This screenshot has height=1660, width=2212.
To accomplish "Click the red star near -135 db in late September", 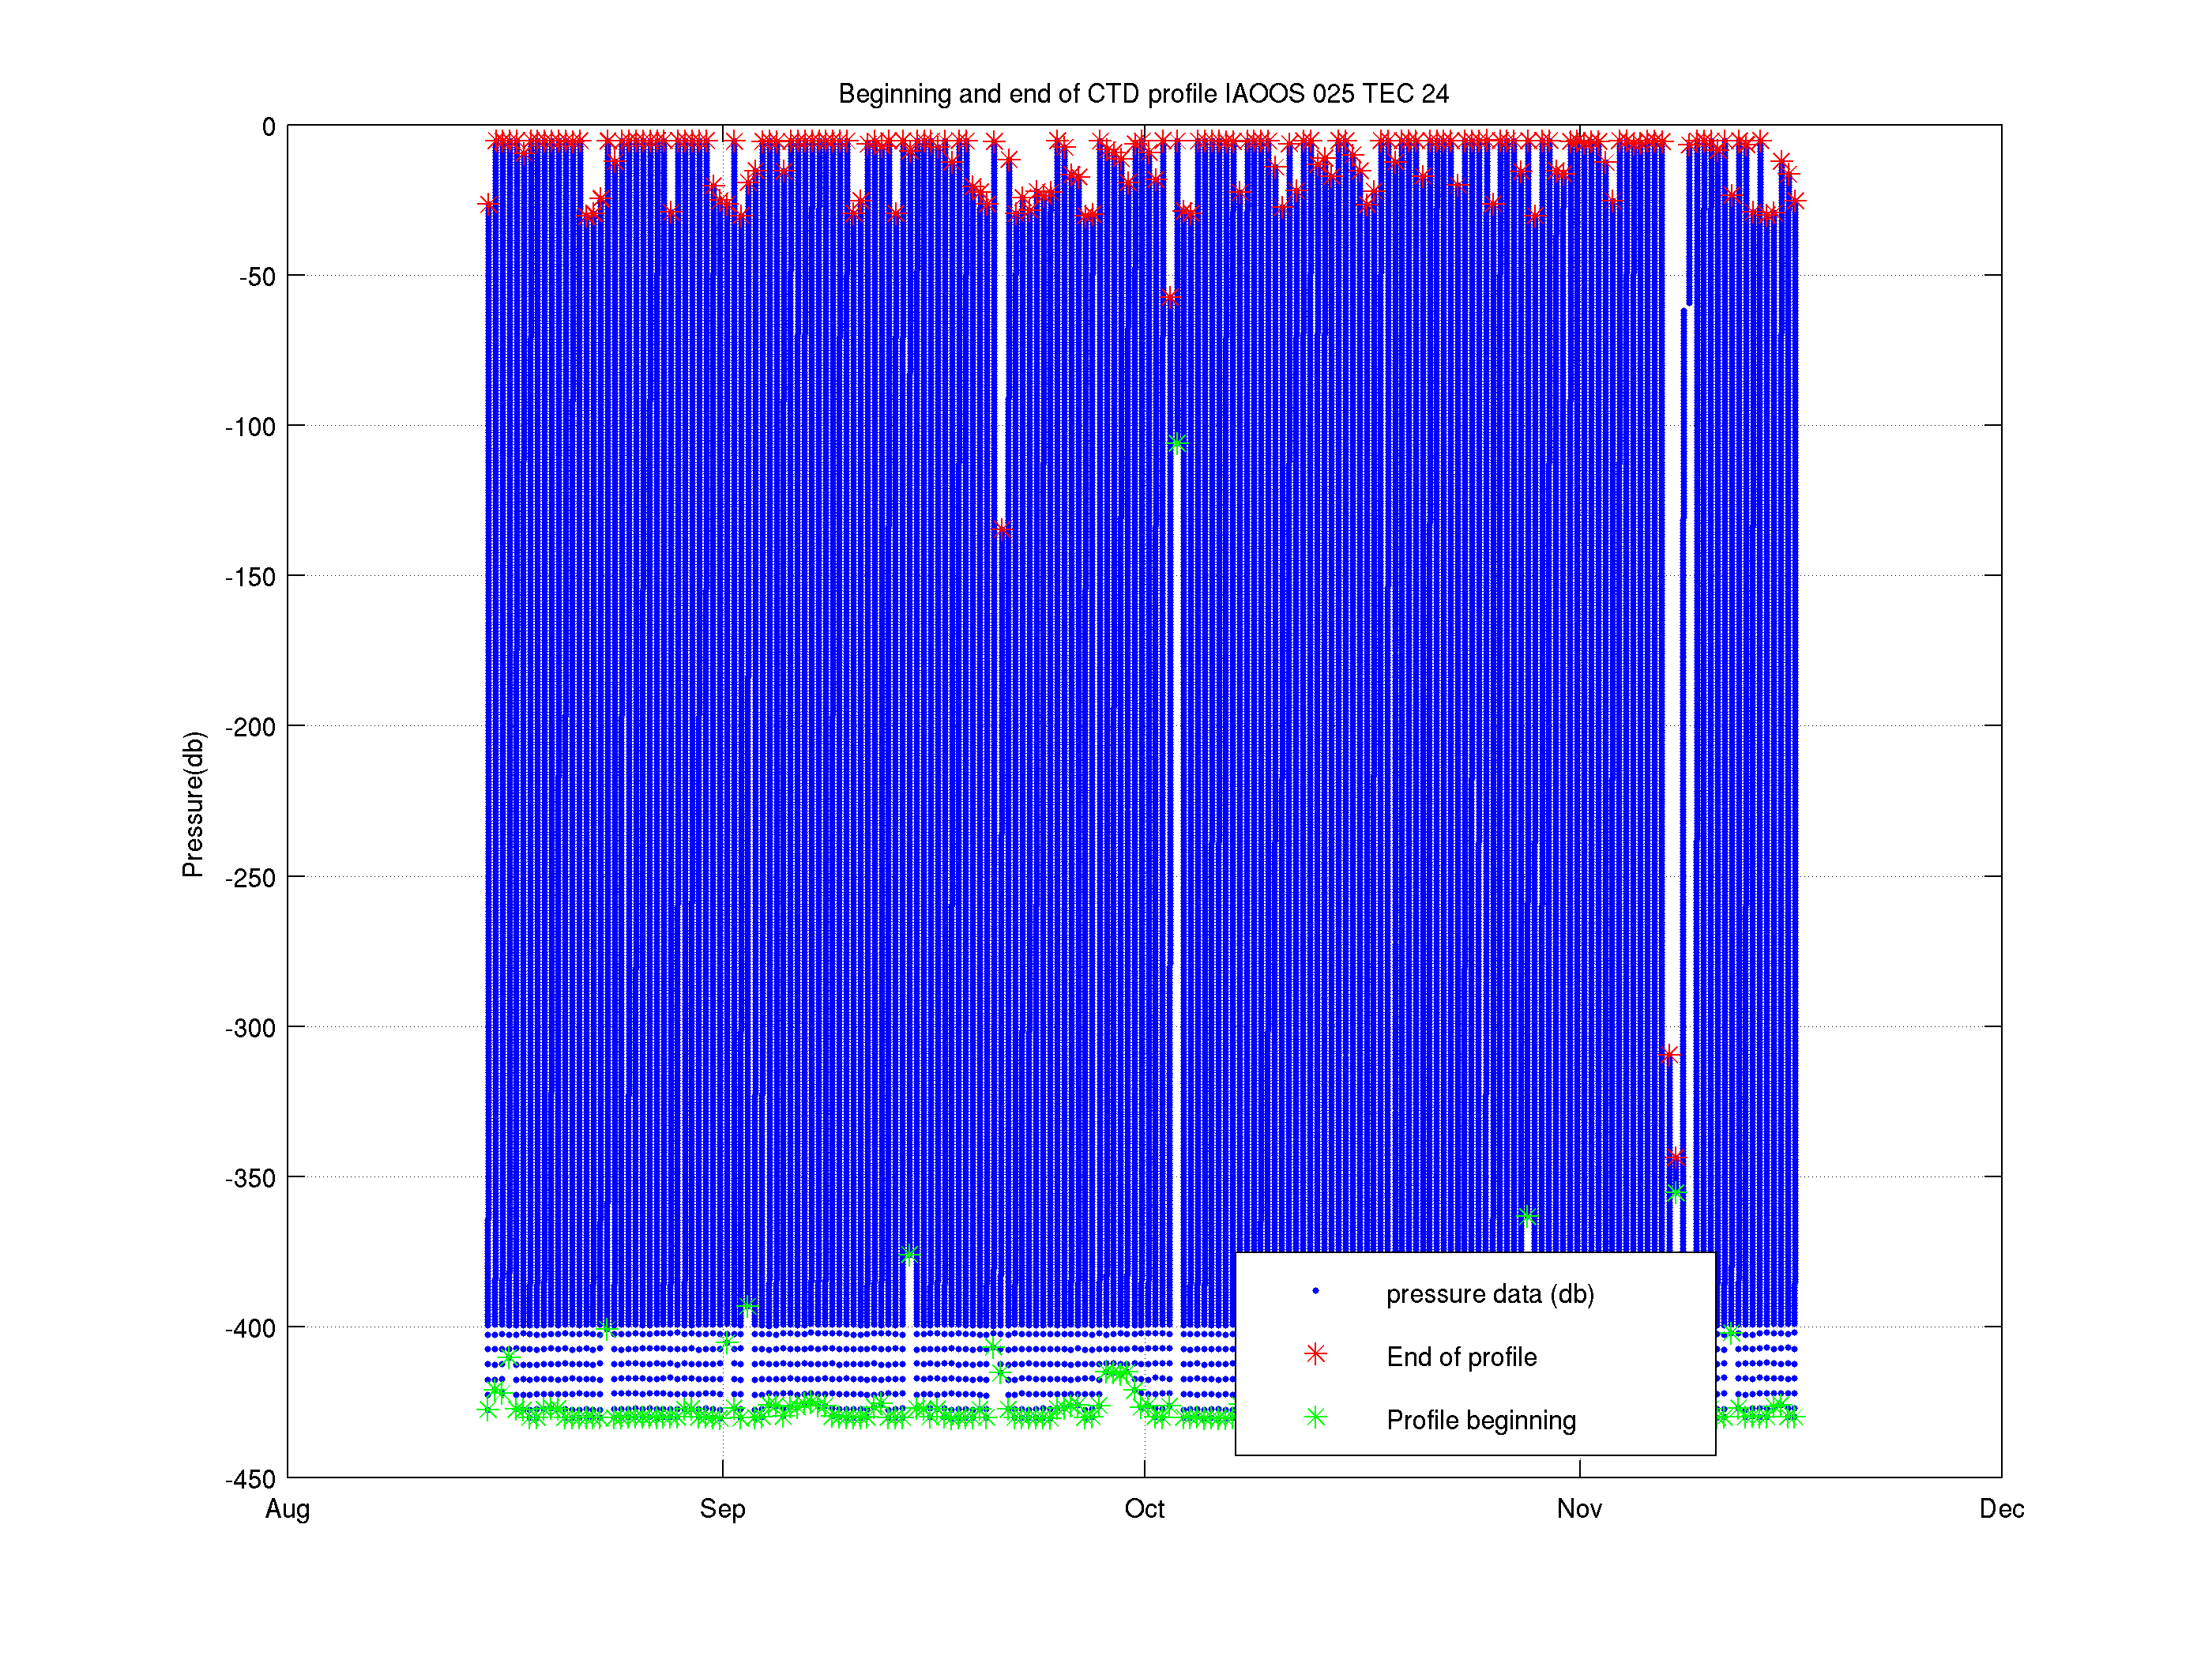I will (x=1002, y=529).
